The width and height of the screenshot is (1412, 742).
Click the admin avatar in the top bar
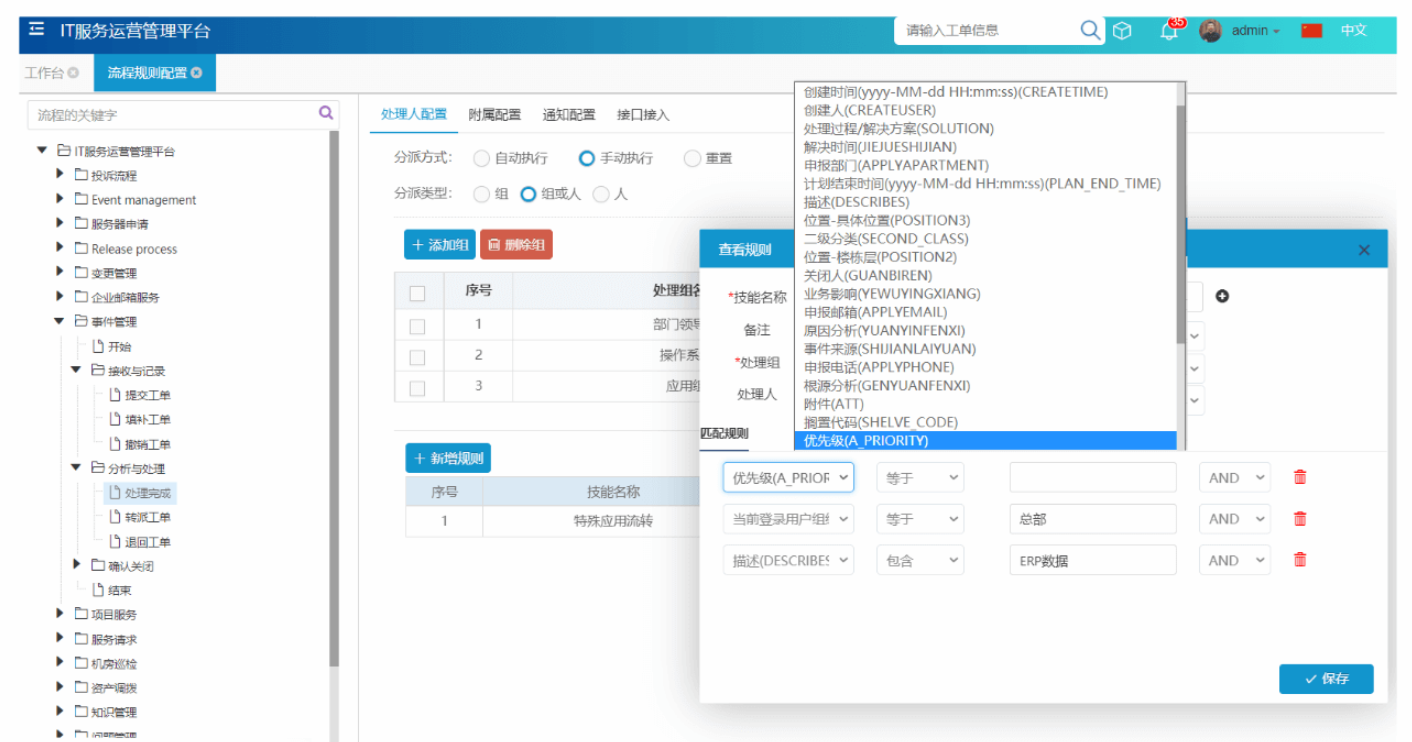point(1209,30)
